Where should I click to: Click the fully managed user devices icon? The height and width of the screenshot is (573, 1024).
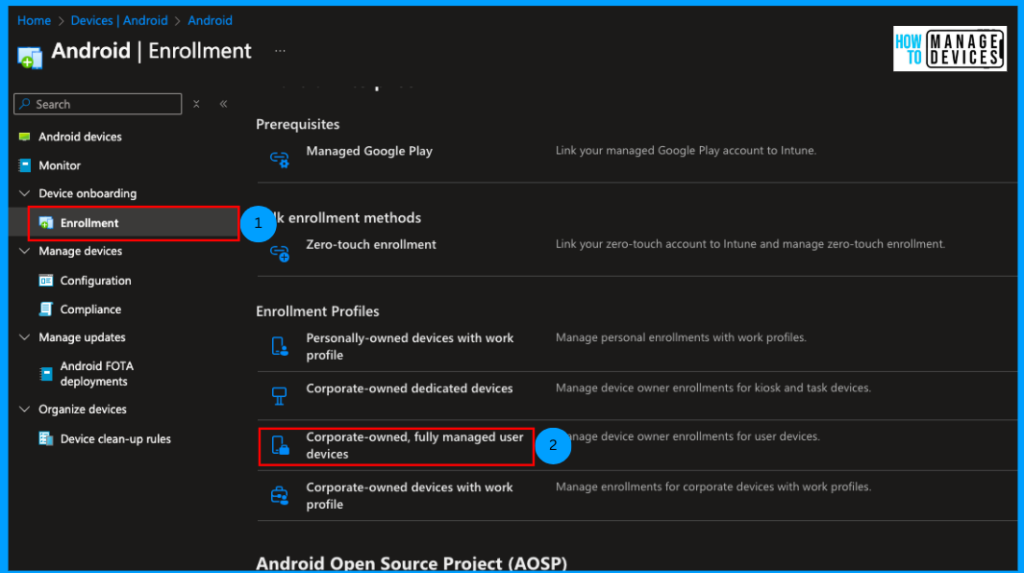[x=280, y=446]
